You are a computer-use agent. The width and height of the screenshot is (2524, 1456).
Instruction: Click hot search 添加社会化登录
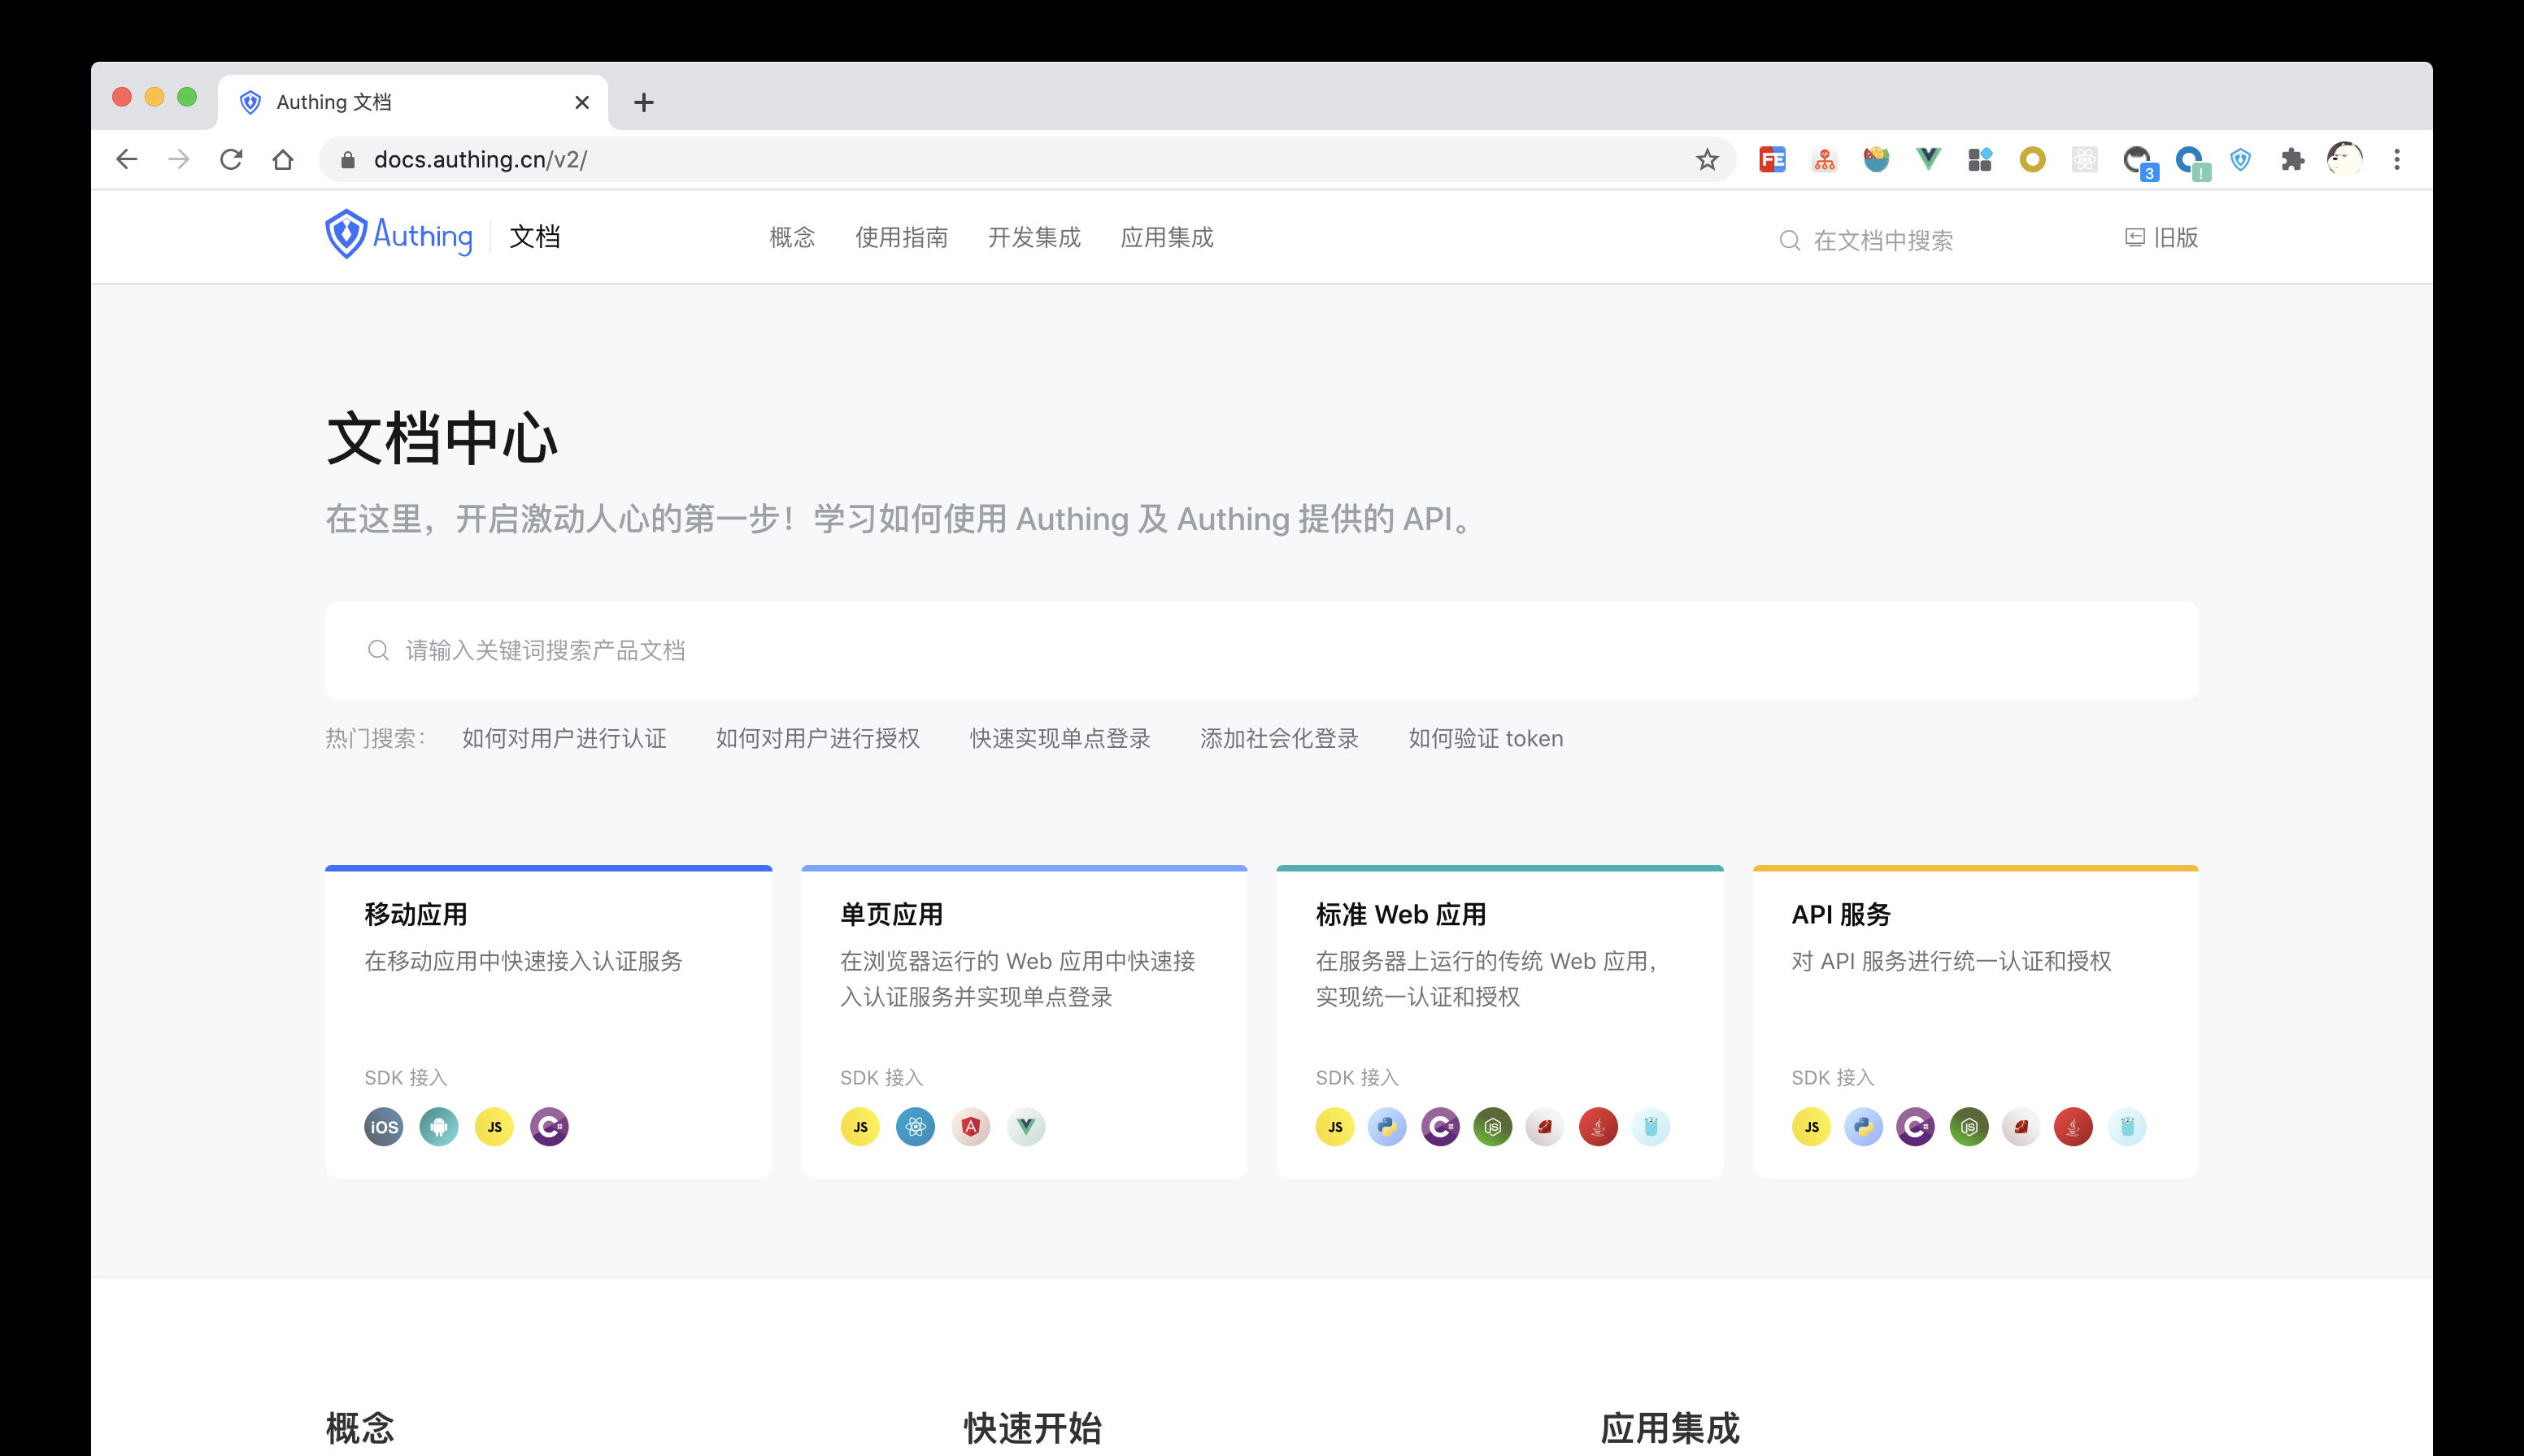point(1279,738)
